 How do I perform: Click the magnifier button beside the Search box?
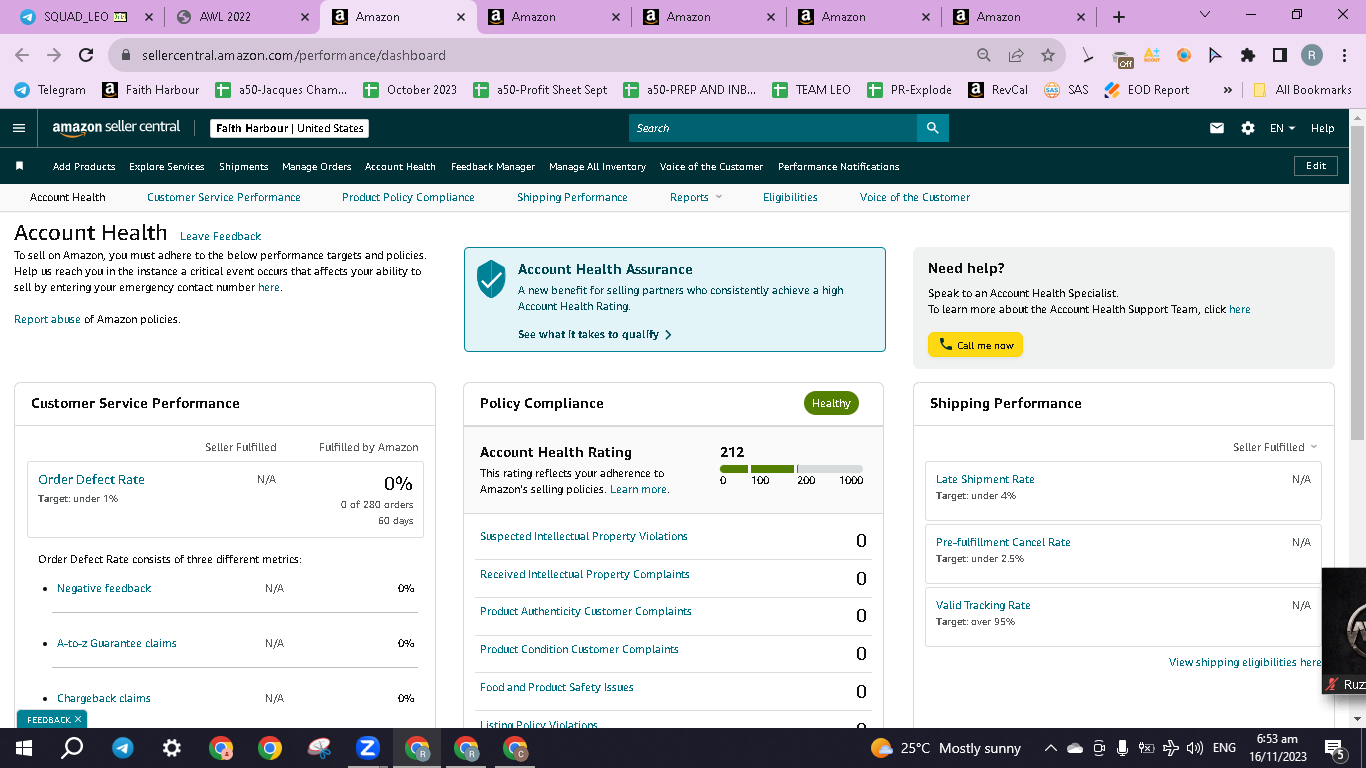click(x=932, y=128)
